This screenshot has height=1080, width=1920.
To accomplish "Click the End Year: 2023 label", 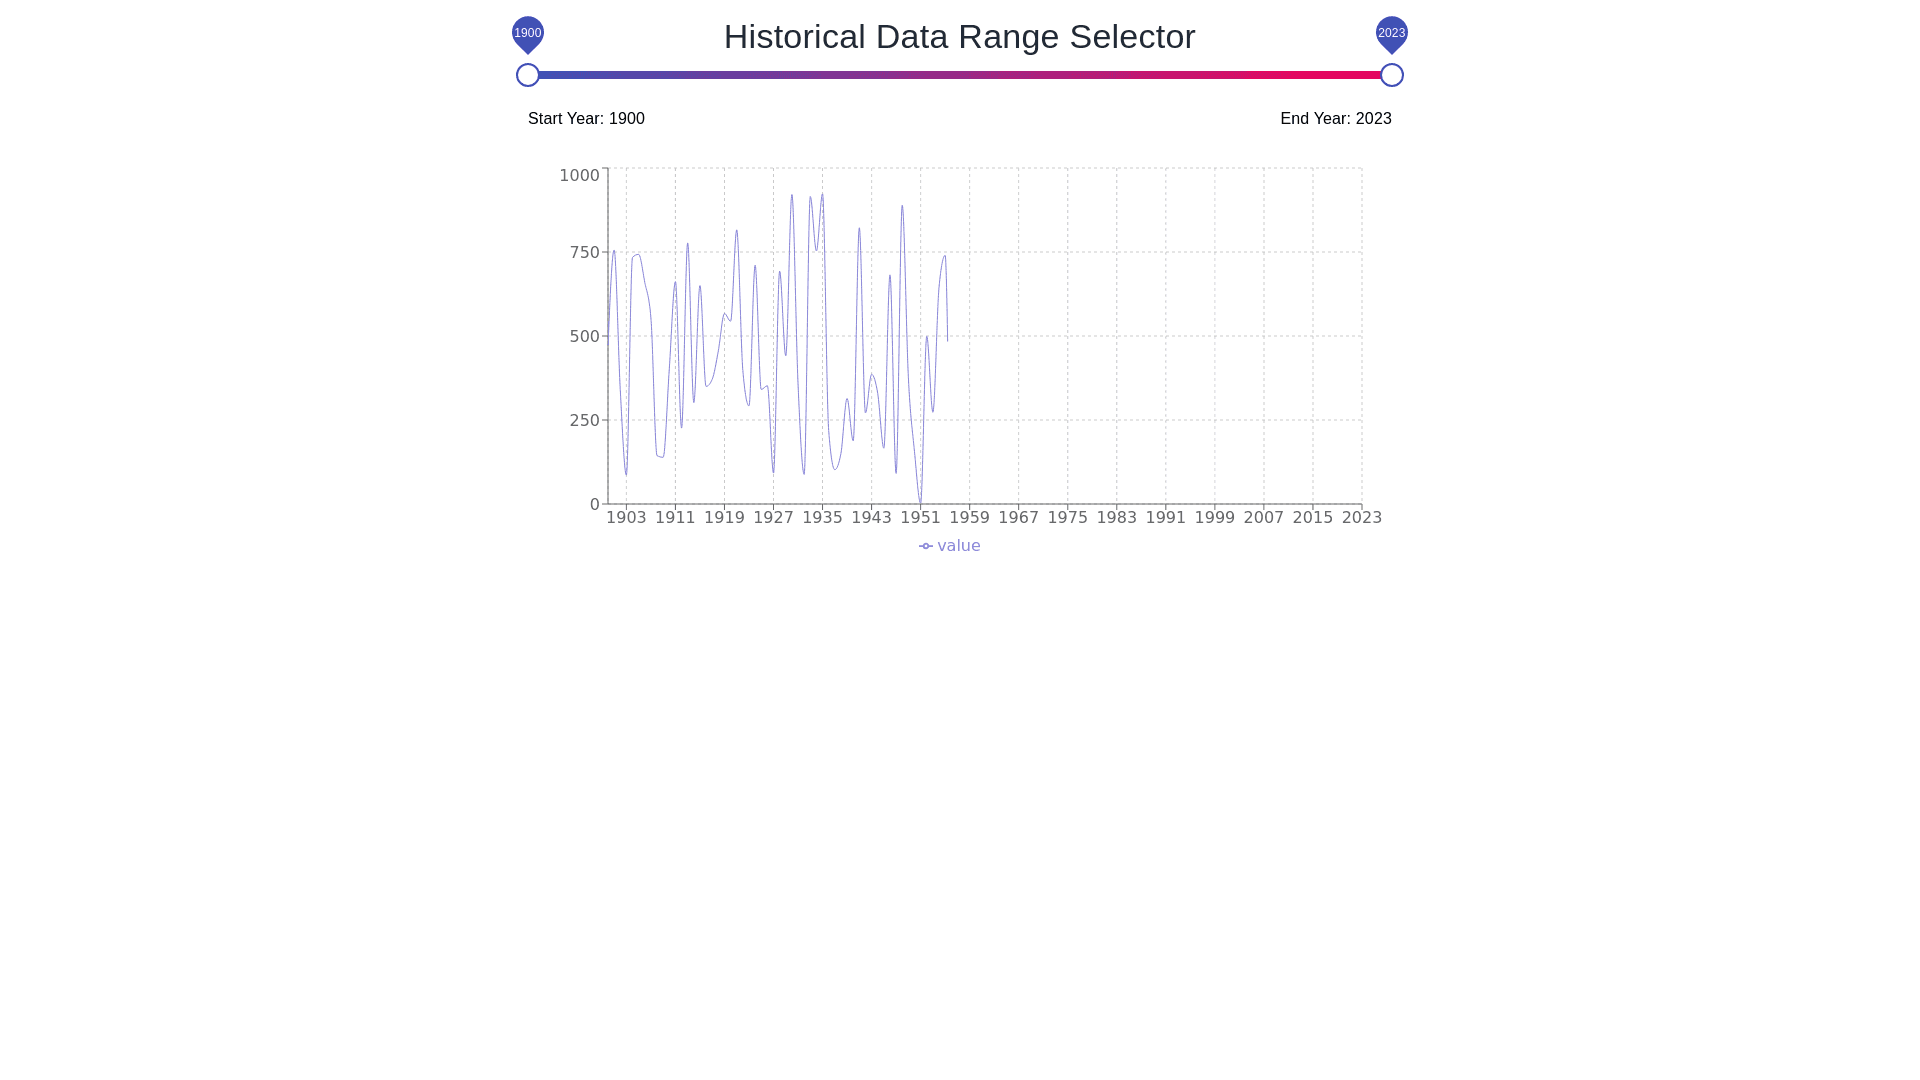I will tap(1335, 119).
